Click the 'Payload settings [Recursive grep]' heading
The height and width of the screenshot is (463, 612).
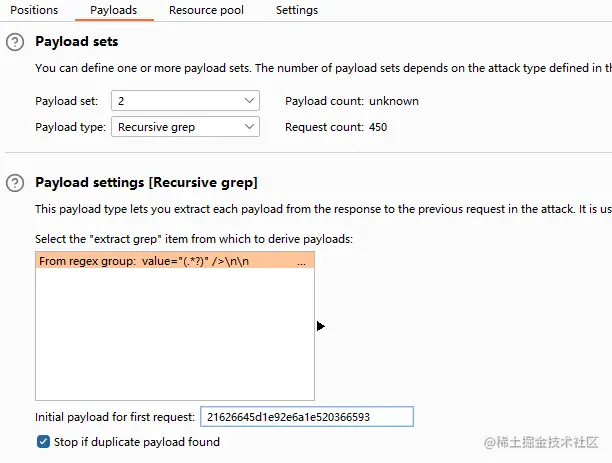click(x=146, y=183)
